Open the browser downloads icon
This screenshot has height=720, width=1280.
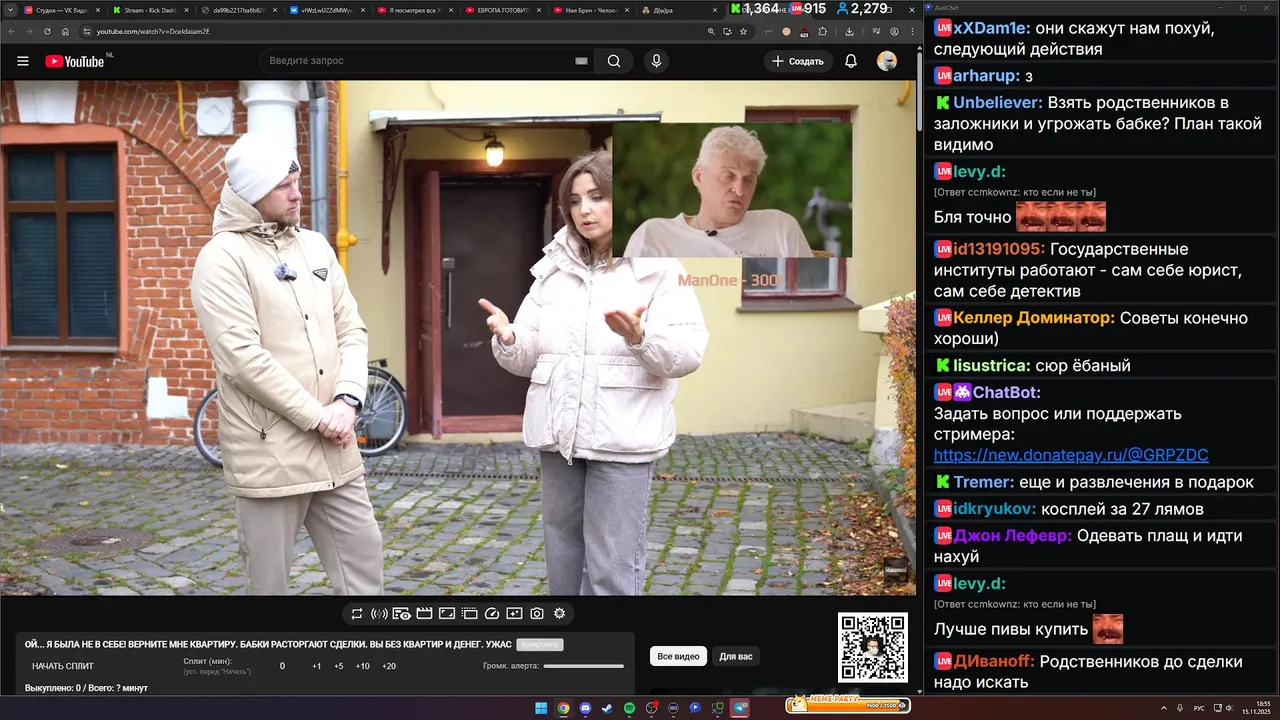click(x=849, y=31)
